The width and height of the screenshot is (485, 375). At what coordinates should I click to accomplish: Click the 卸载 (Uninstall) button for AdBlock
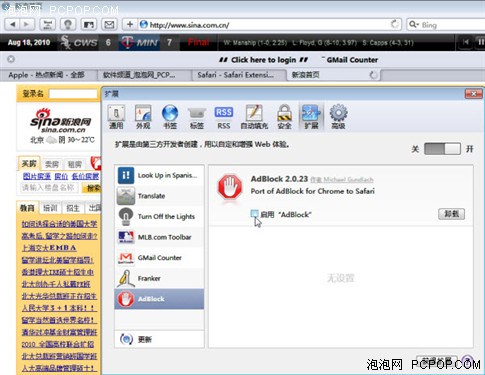coord(451,214)
